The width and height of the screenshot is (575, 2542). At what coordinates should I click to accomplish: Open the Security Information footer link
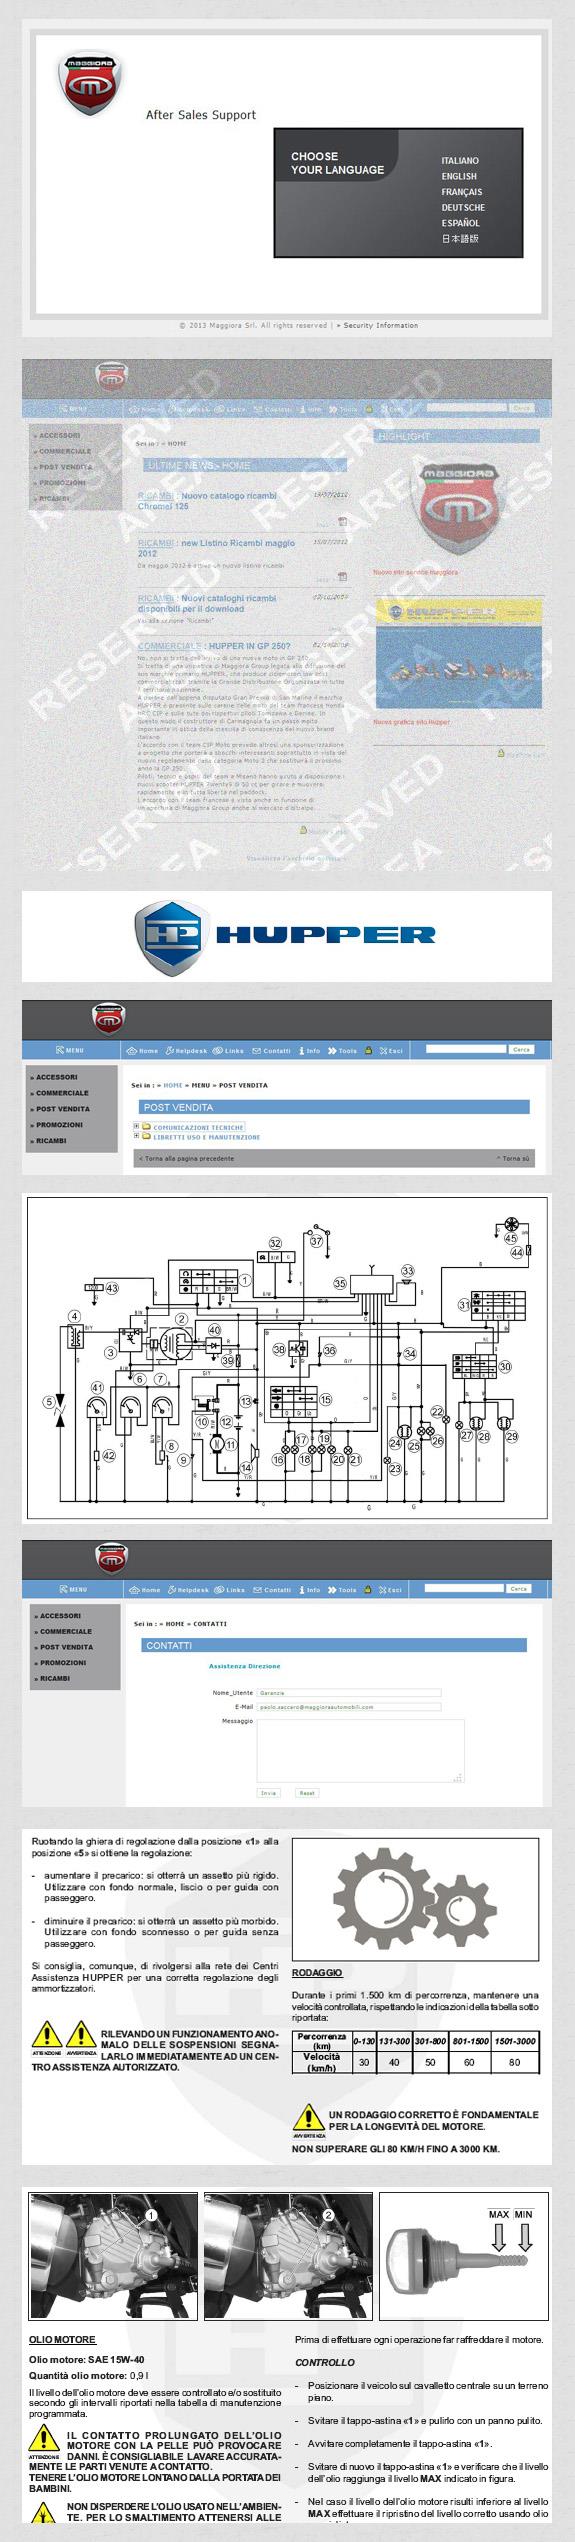[x=381, y=325]
